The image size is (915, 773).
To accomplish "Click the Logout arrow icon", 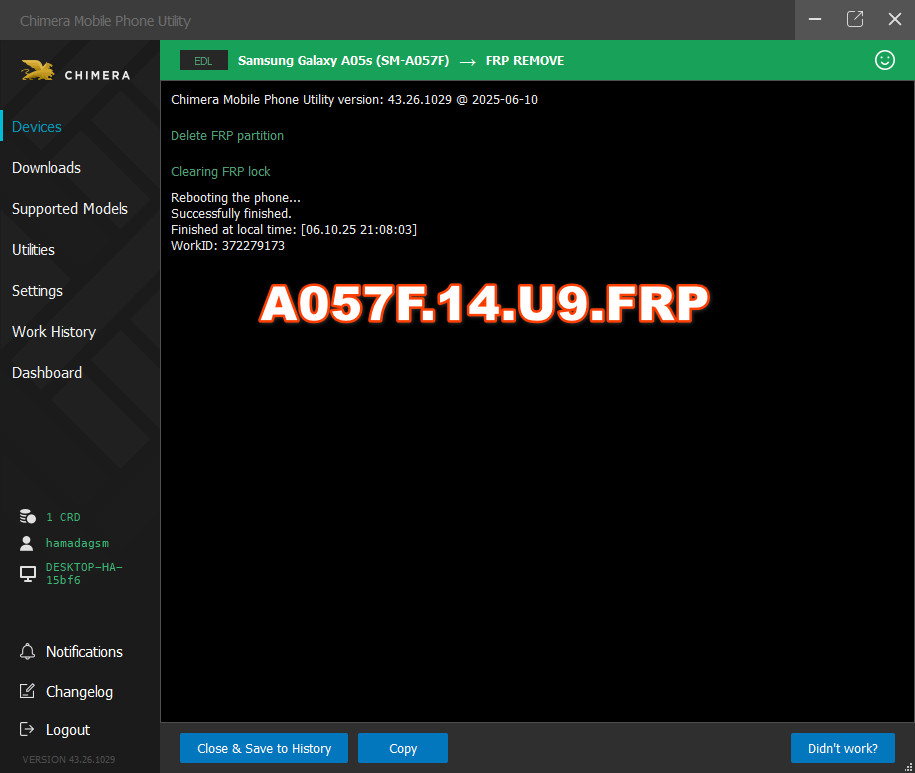I will (x=27, y=729).
